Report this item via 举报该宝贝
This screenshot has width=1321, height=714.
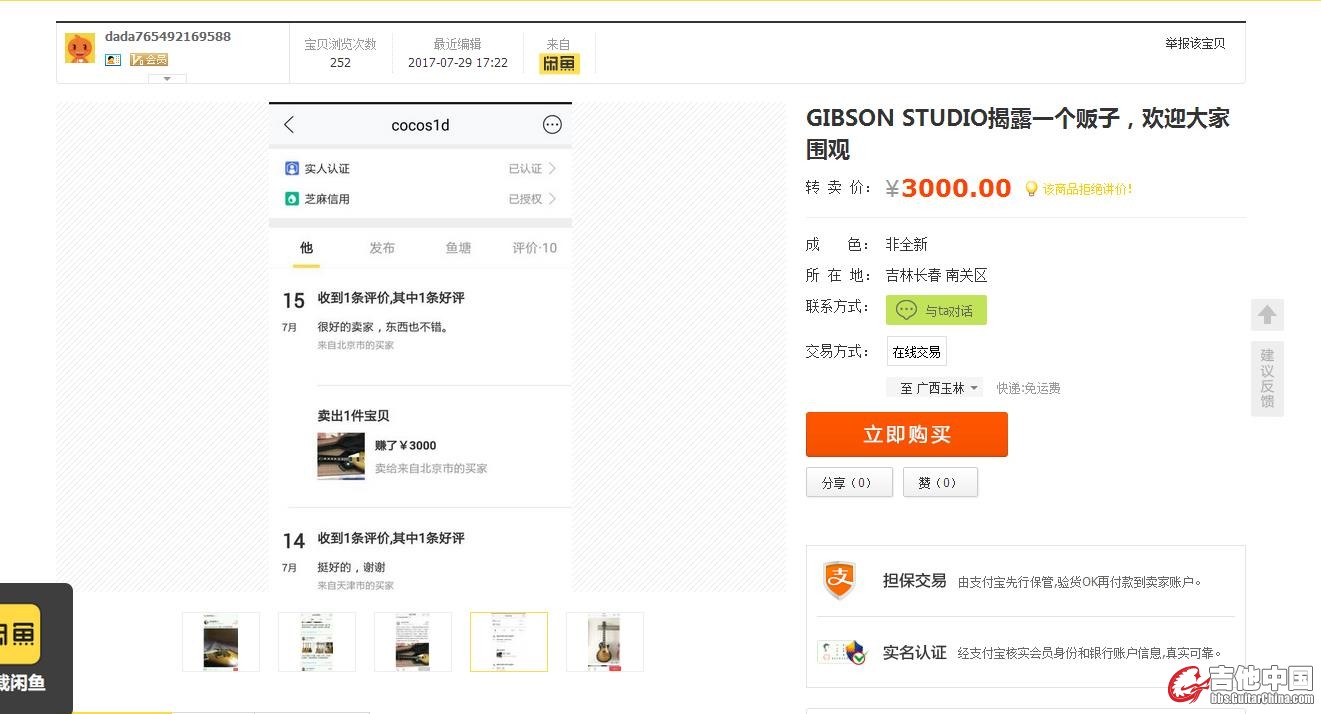[1195, 43]
